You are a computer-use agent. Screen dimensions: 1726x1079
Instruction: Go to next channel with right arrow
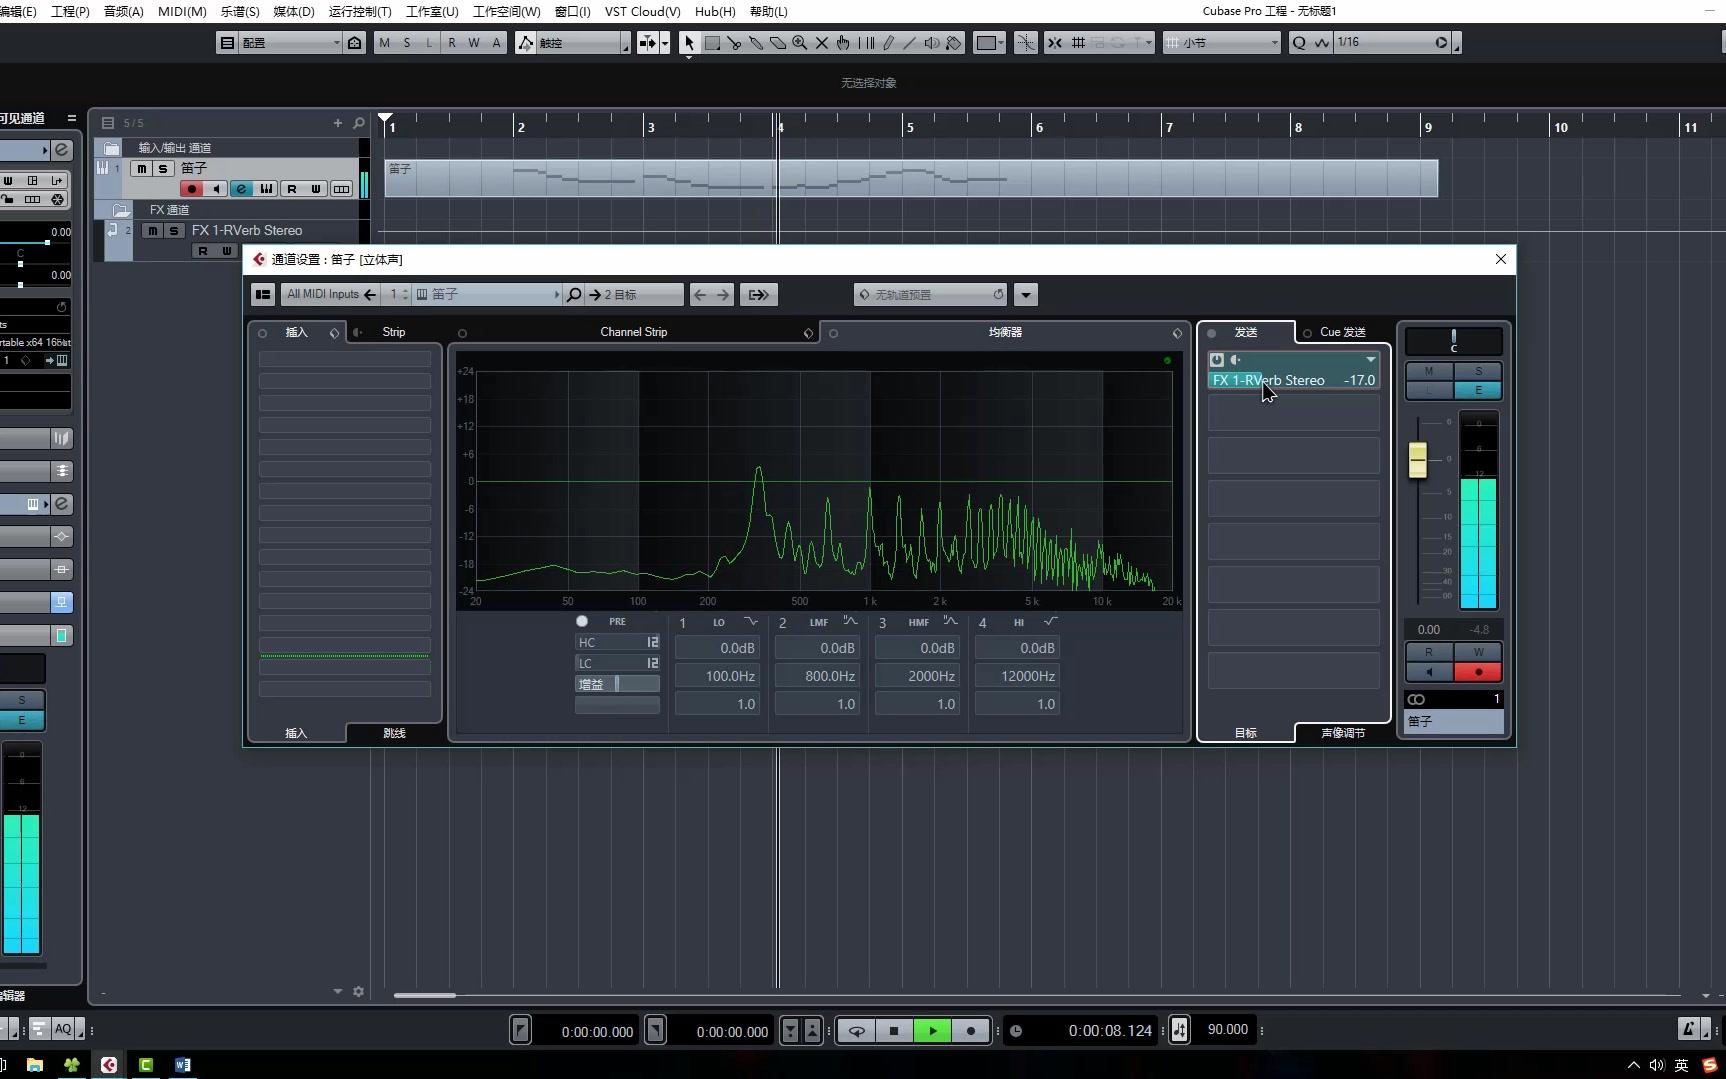(723, 295)
